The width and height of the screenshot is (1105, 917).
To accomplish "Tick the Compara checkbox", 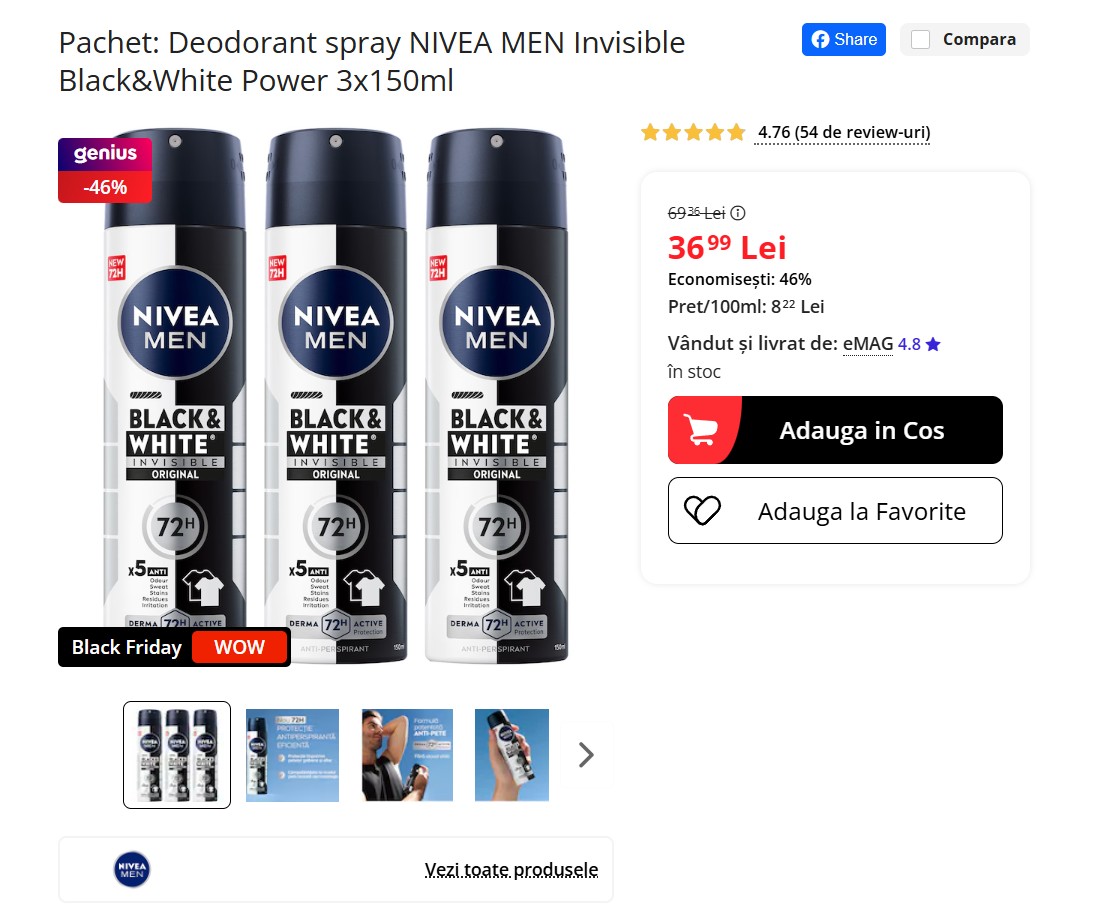I will pos(920,39).
